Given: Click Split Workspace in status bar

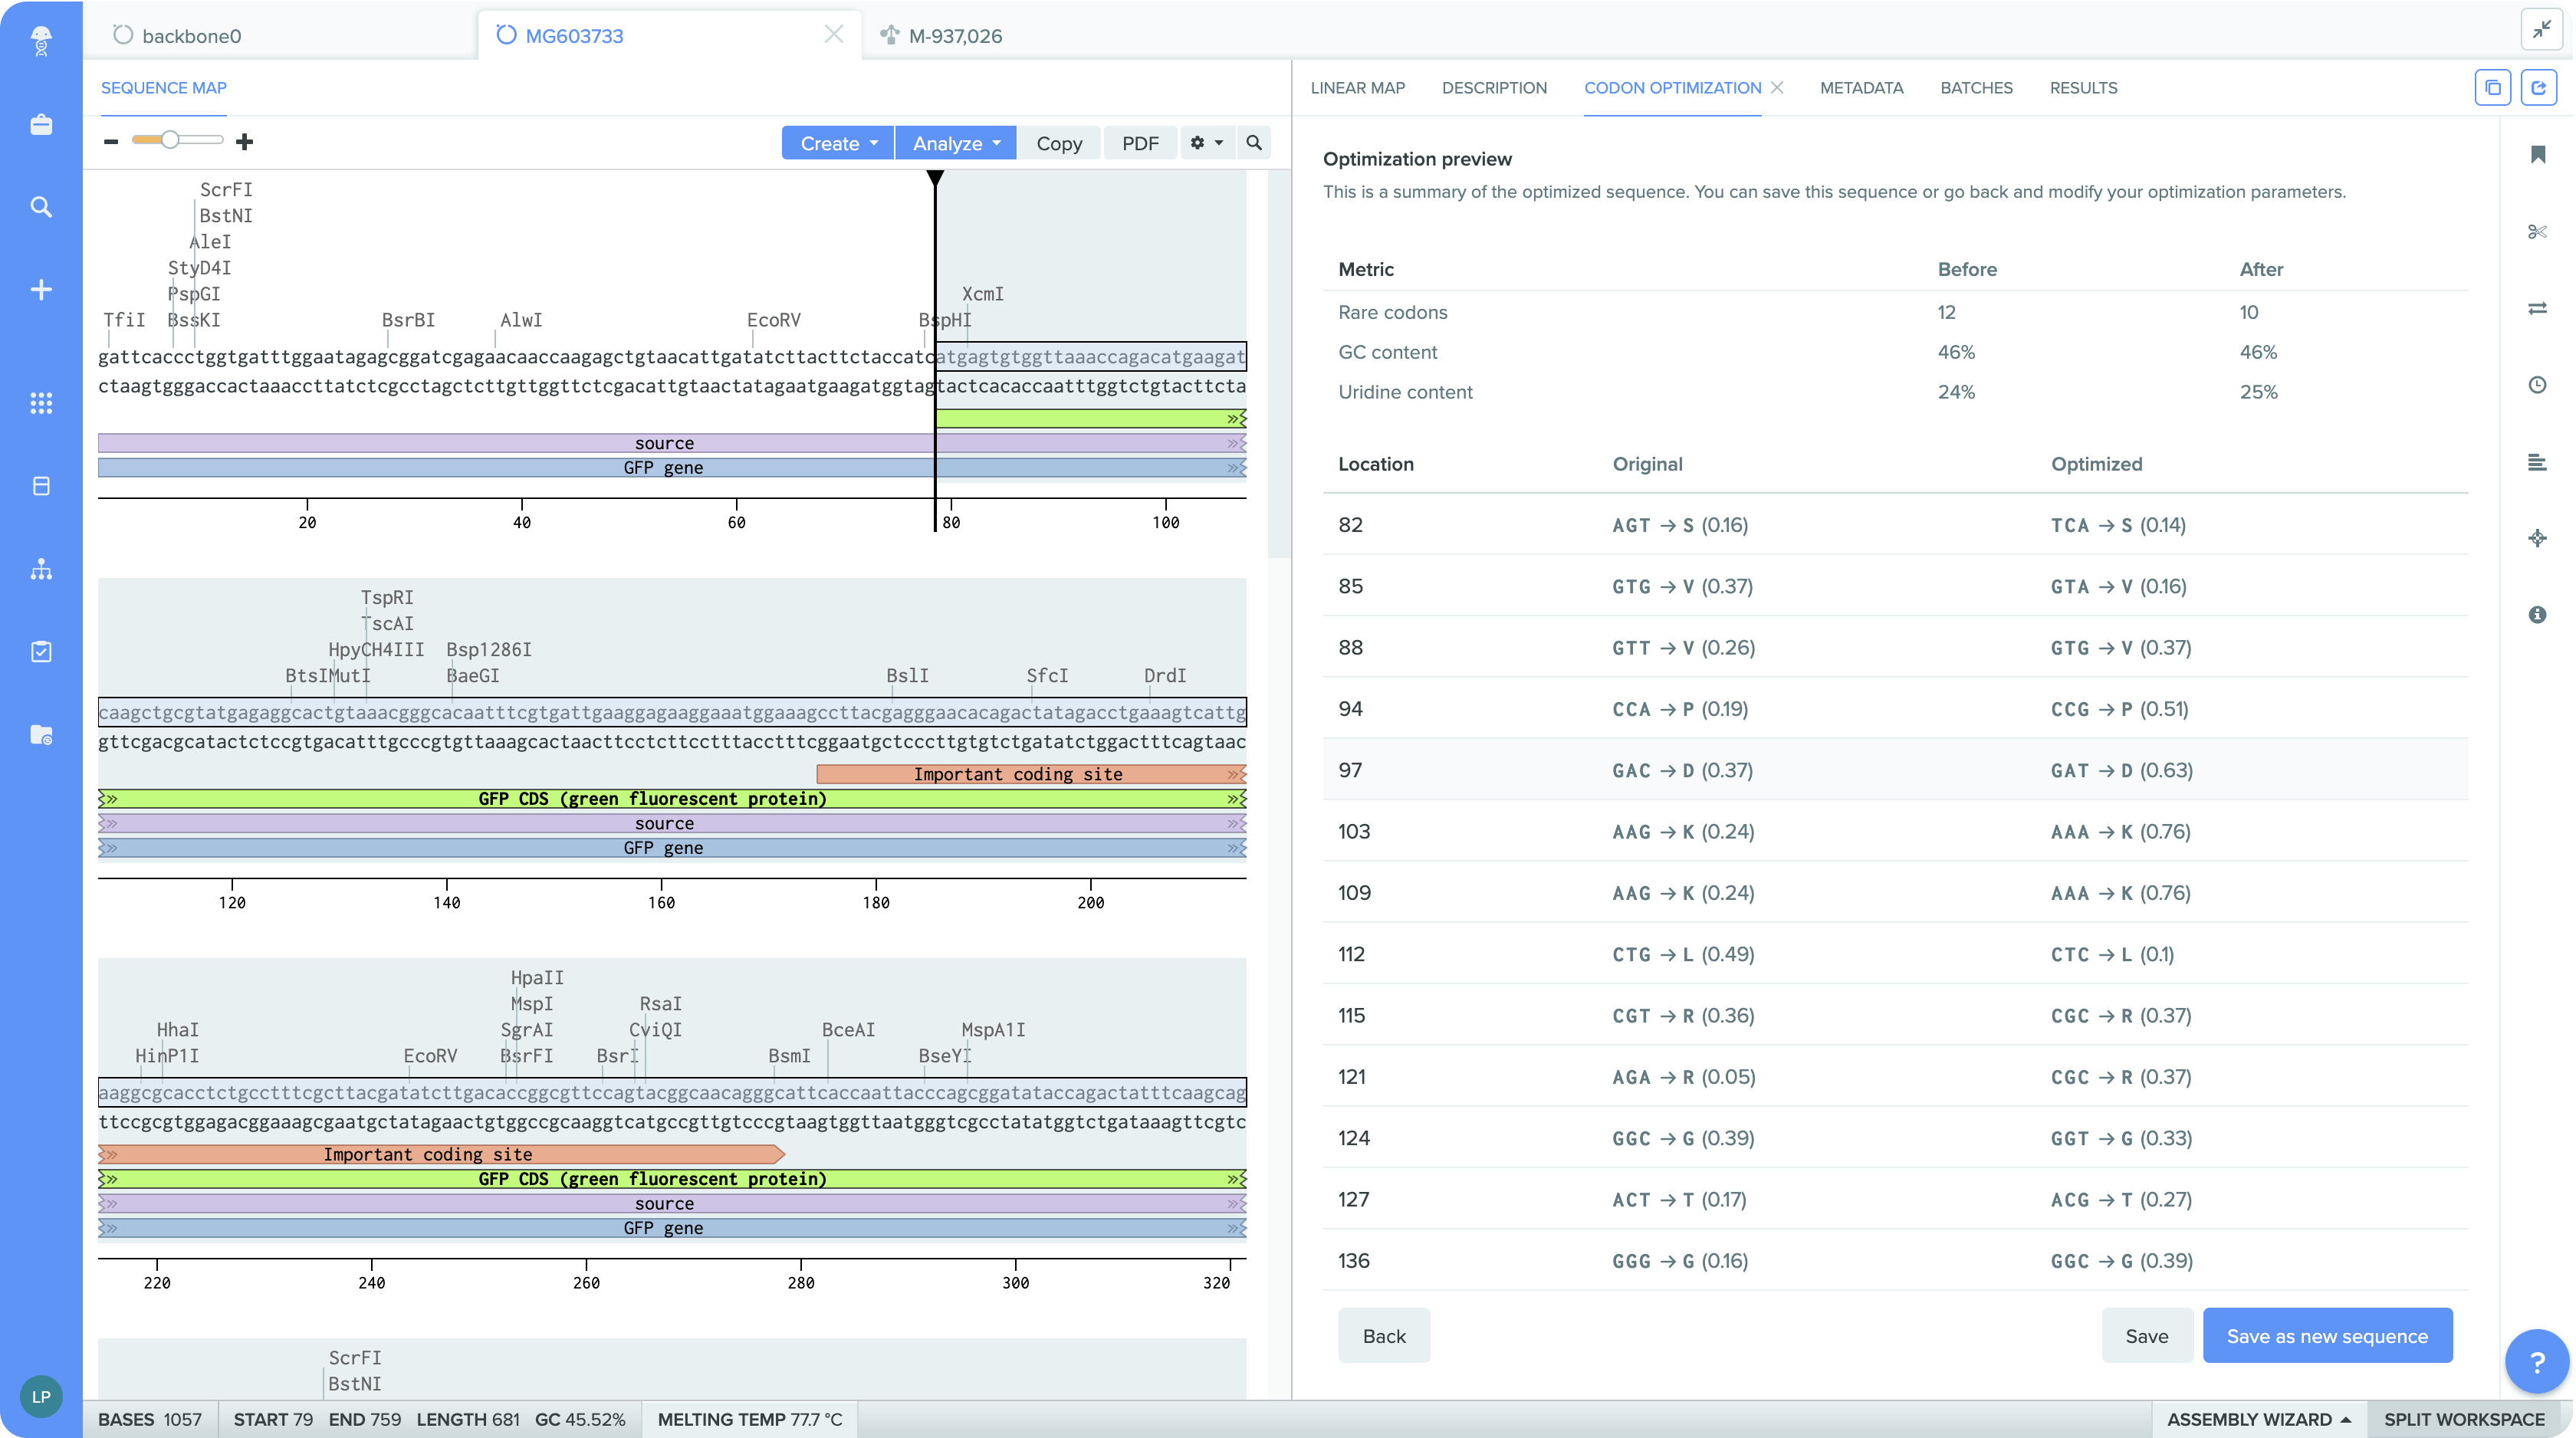Looking at the screenshot, I should tap(2464, 1419).
